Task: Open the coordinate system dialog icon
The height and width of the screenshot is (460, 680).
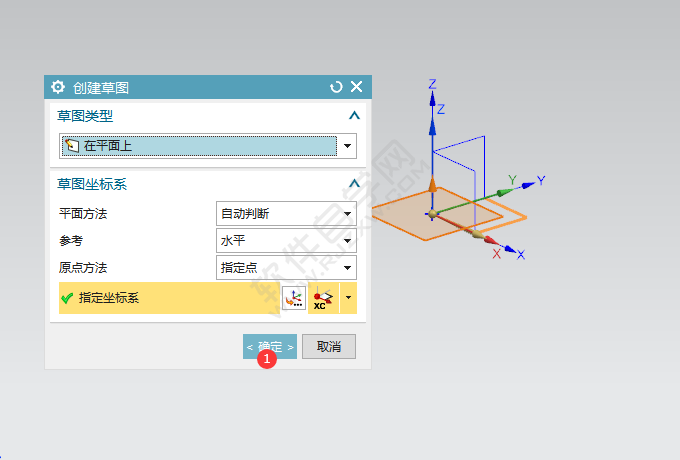Action: [x=294, y=298]
